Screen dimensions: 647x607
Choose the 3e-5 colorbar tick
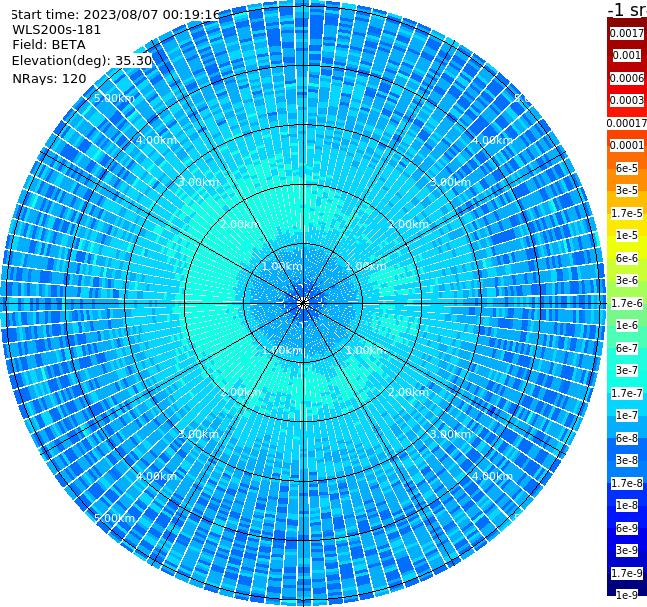point(627,190)
